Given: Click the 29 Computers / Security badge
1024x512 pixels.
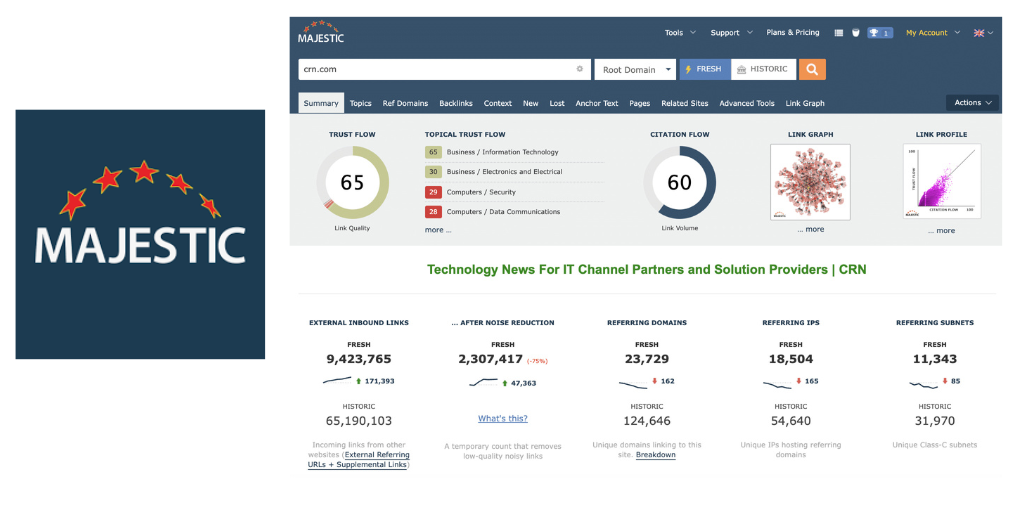Looking at the screenshot, I should [x=432, y=192].
